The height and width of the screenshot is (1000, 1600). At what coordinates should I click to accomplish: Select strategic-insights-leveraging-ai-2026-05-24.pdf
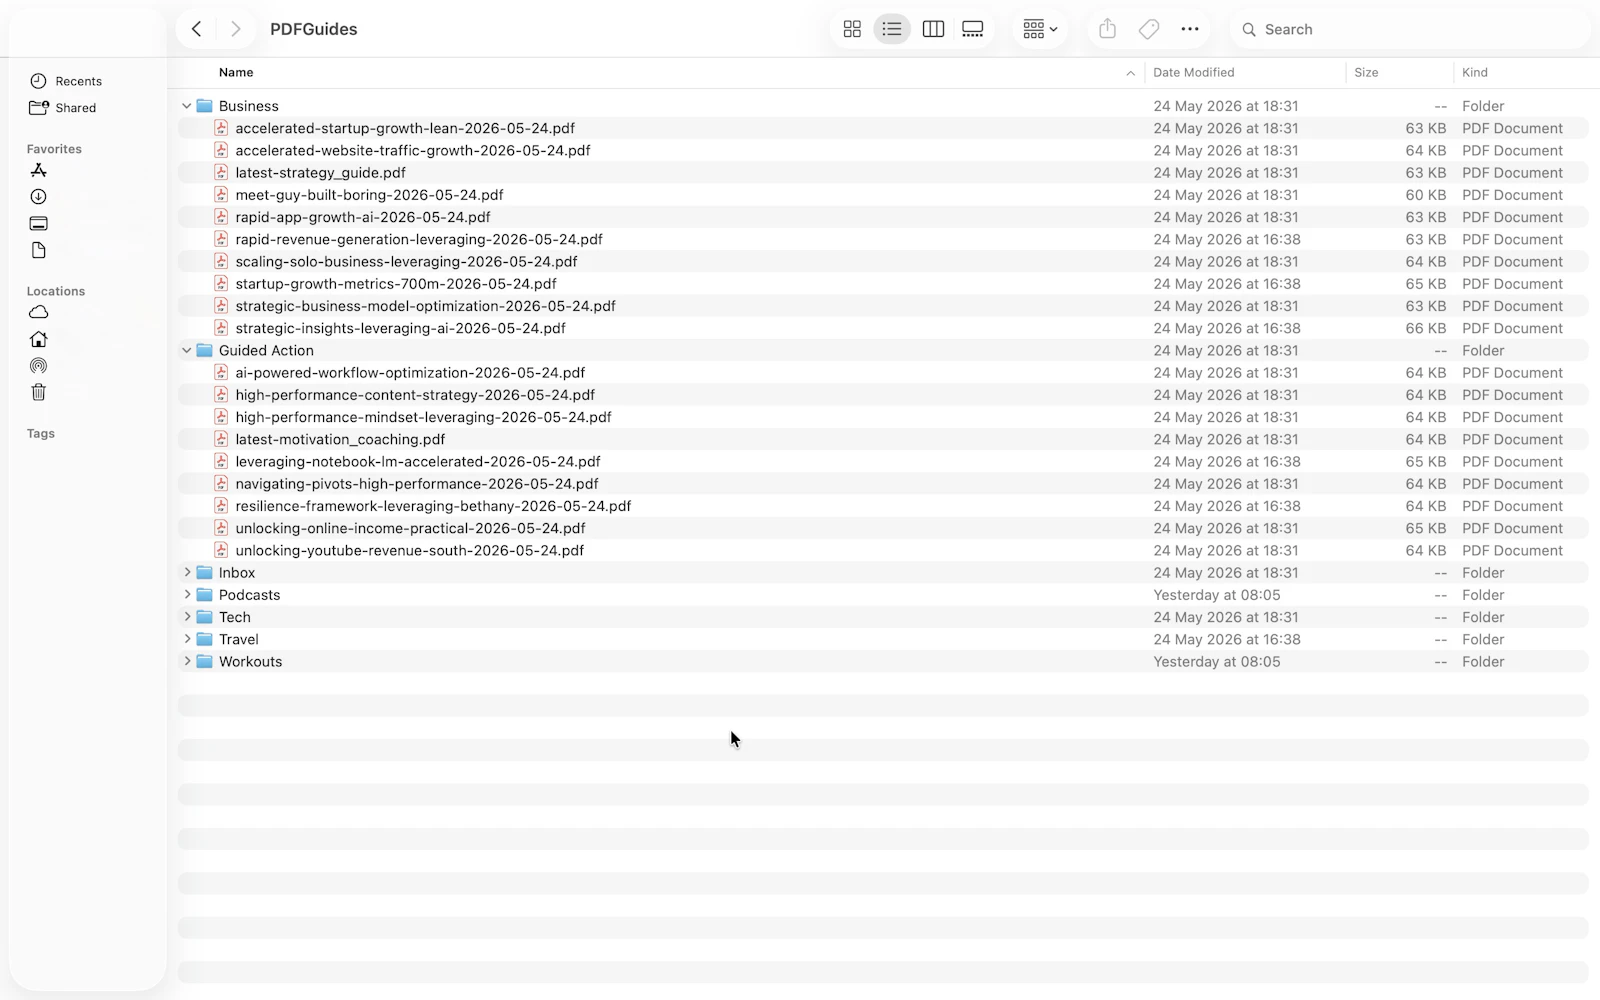coord(400,328)
